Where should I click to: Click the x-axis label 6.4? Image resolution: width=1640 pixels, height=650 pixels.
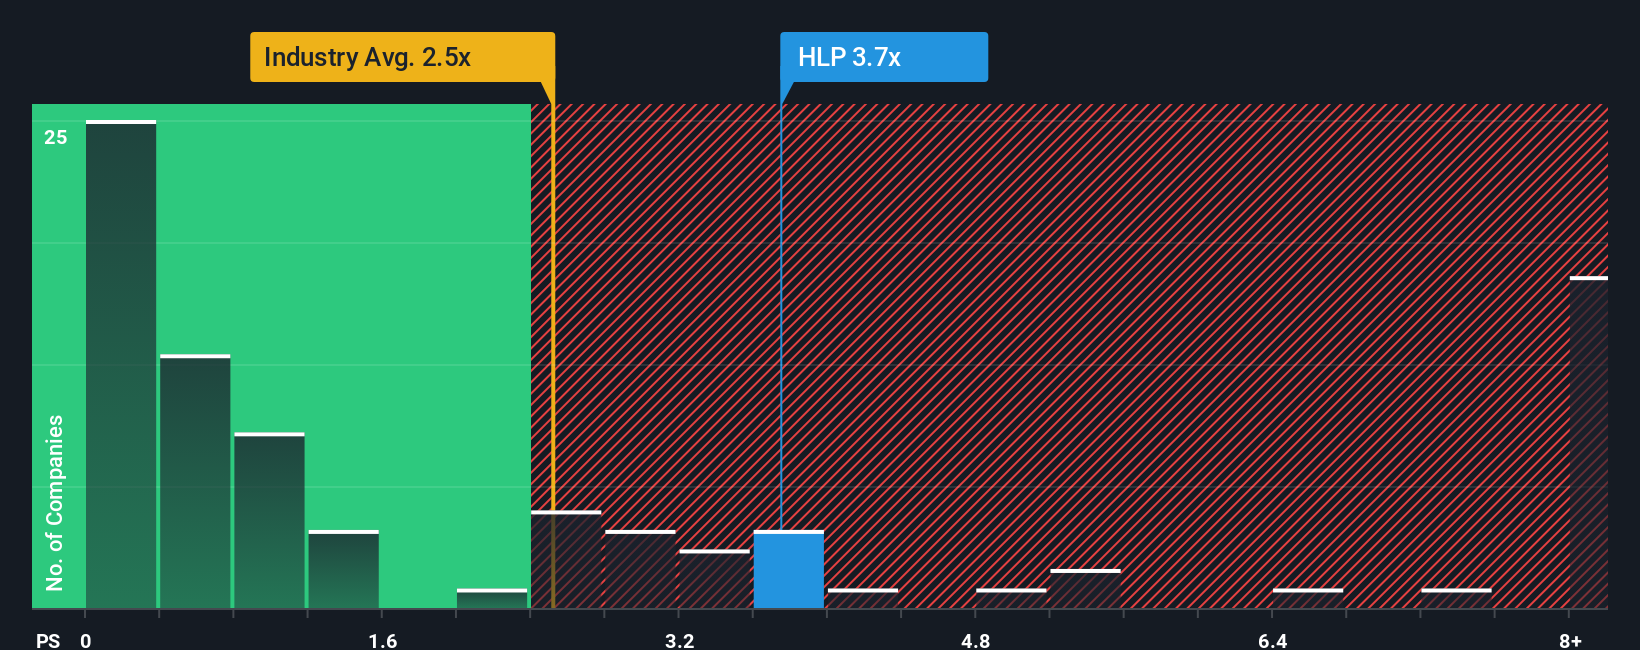pos(1273,640)
